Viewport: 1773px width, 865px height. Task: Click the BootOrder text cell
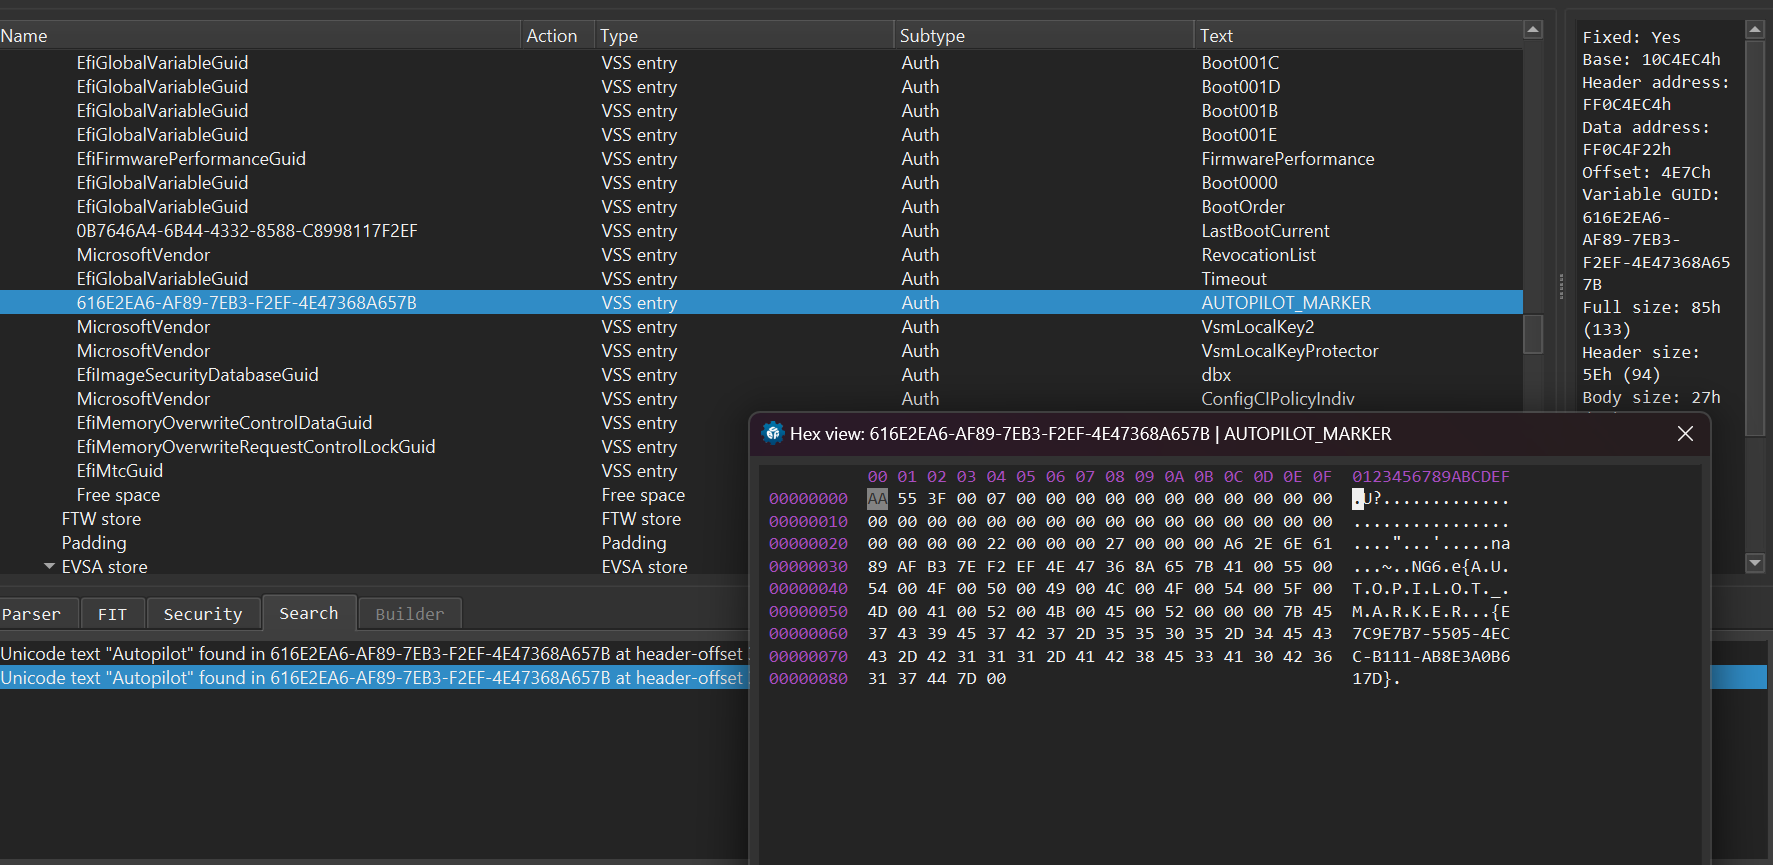1243,206
